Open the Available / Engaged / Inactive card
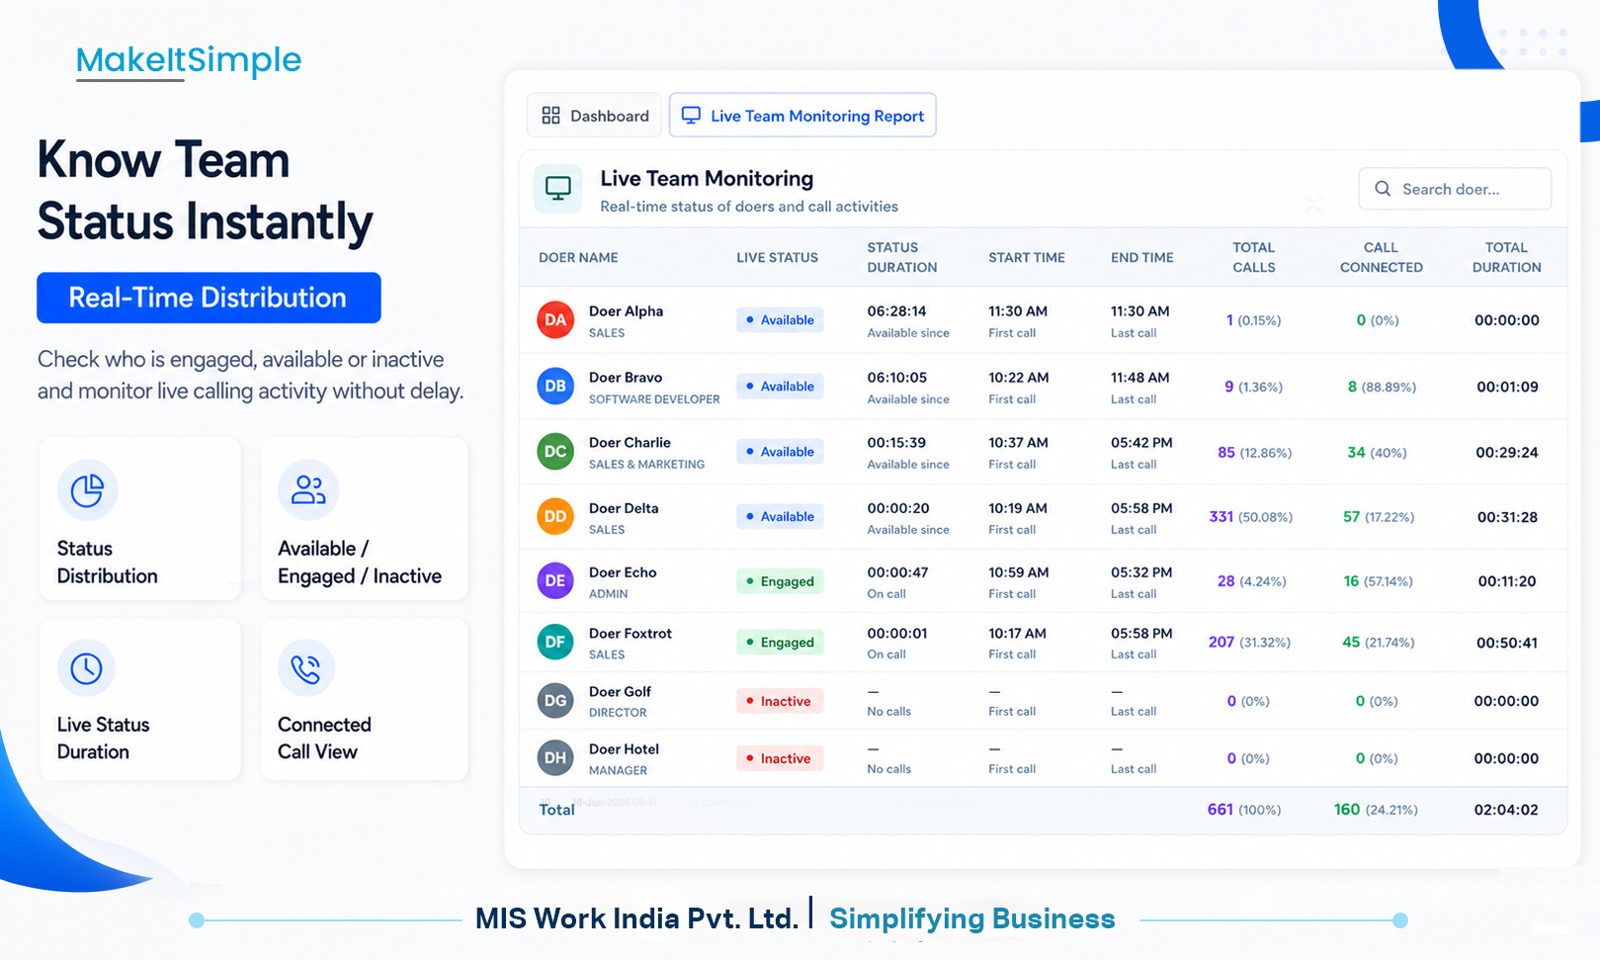1600x960 pixels. (364, 519)
